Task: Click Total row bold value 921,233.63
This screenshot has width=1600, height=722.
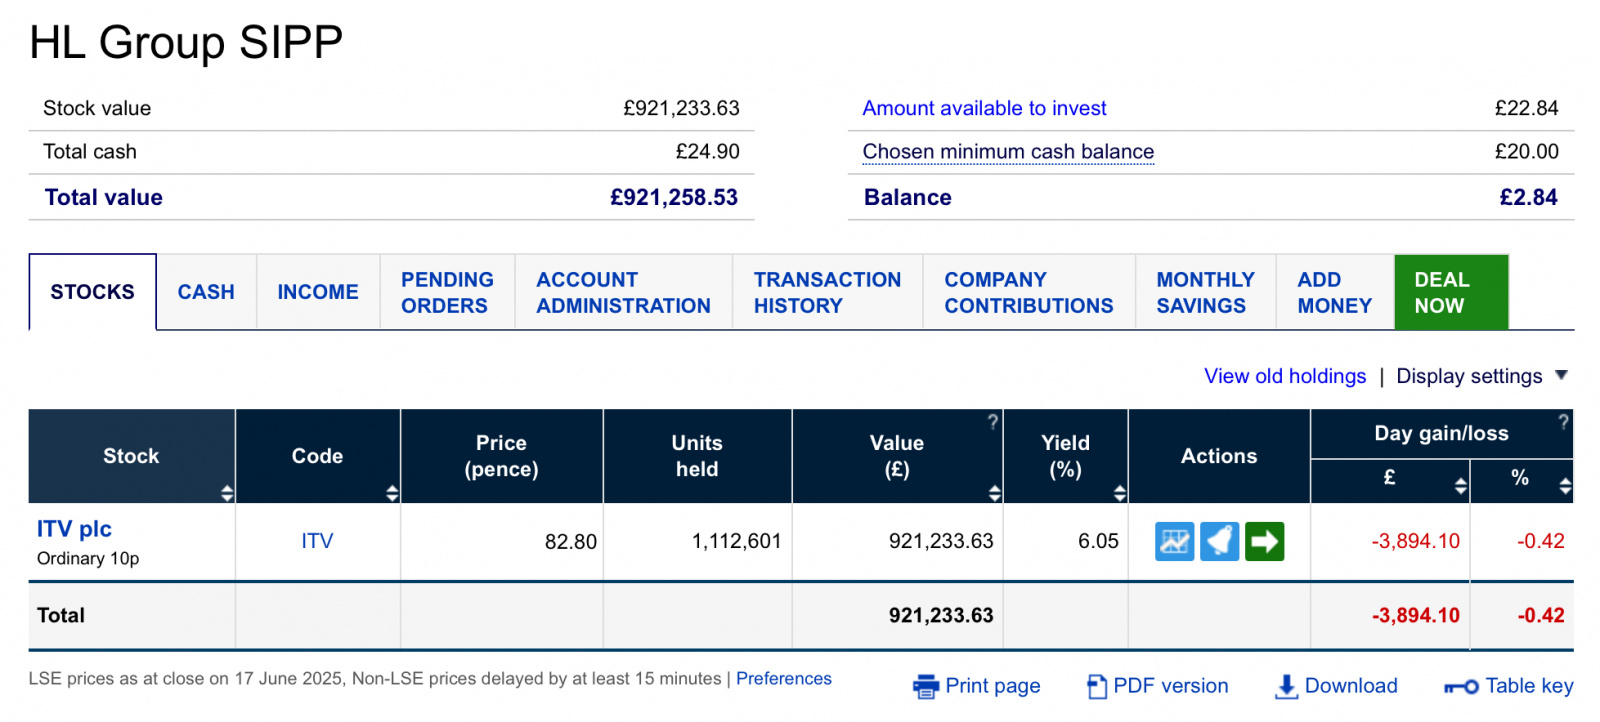Action: tap(941, 615)
